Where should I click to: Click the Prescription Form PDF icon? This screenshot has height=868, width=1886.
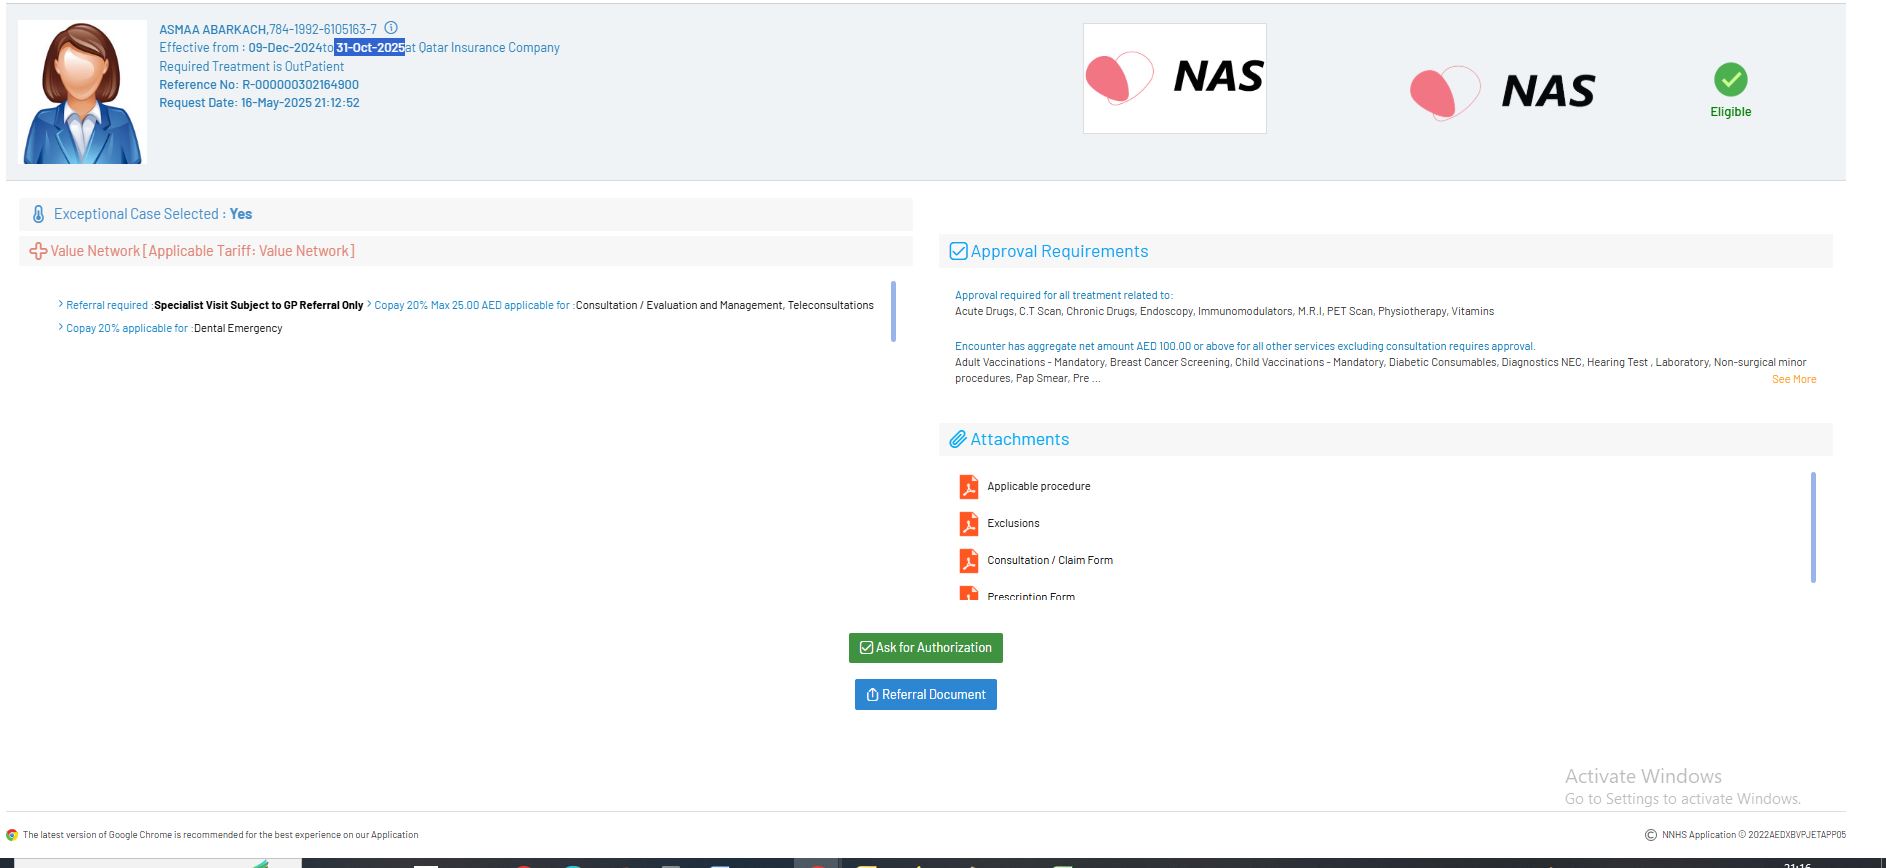pos(968,594)
